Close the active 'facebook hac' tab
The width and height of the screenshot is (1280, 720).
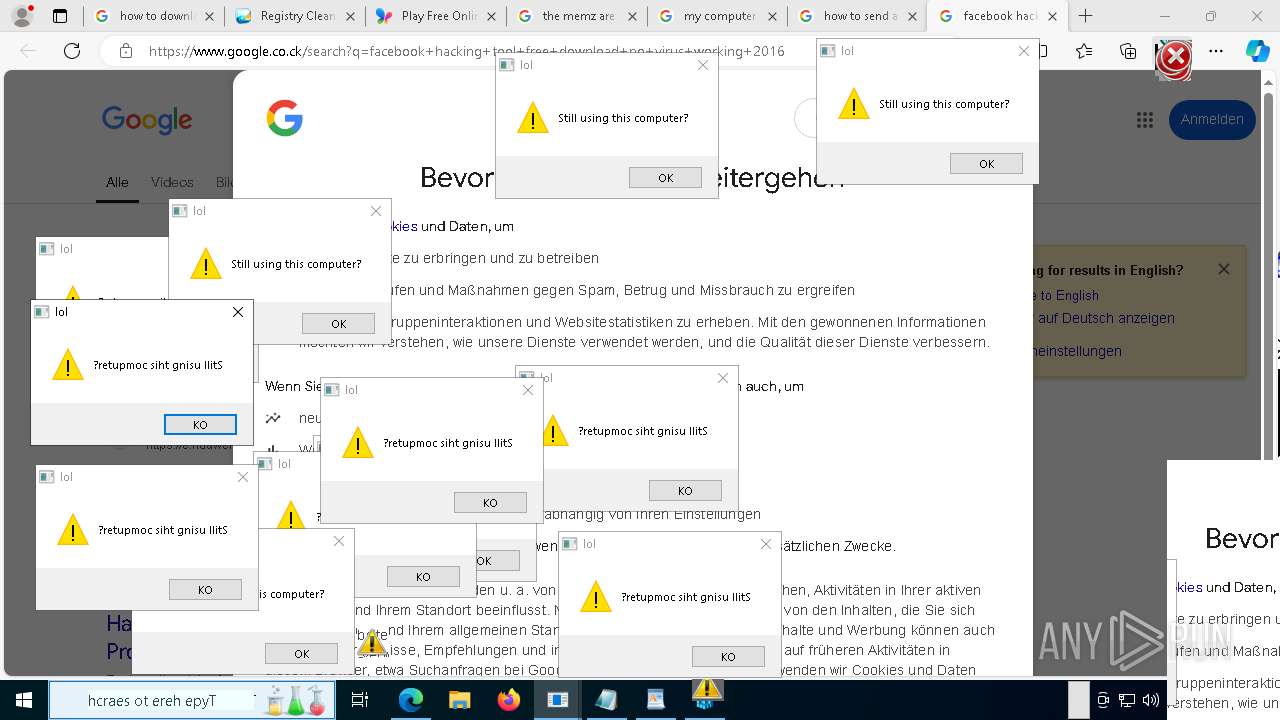tap(1052, 16)
